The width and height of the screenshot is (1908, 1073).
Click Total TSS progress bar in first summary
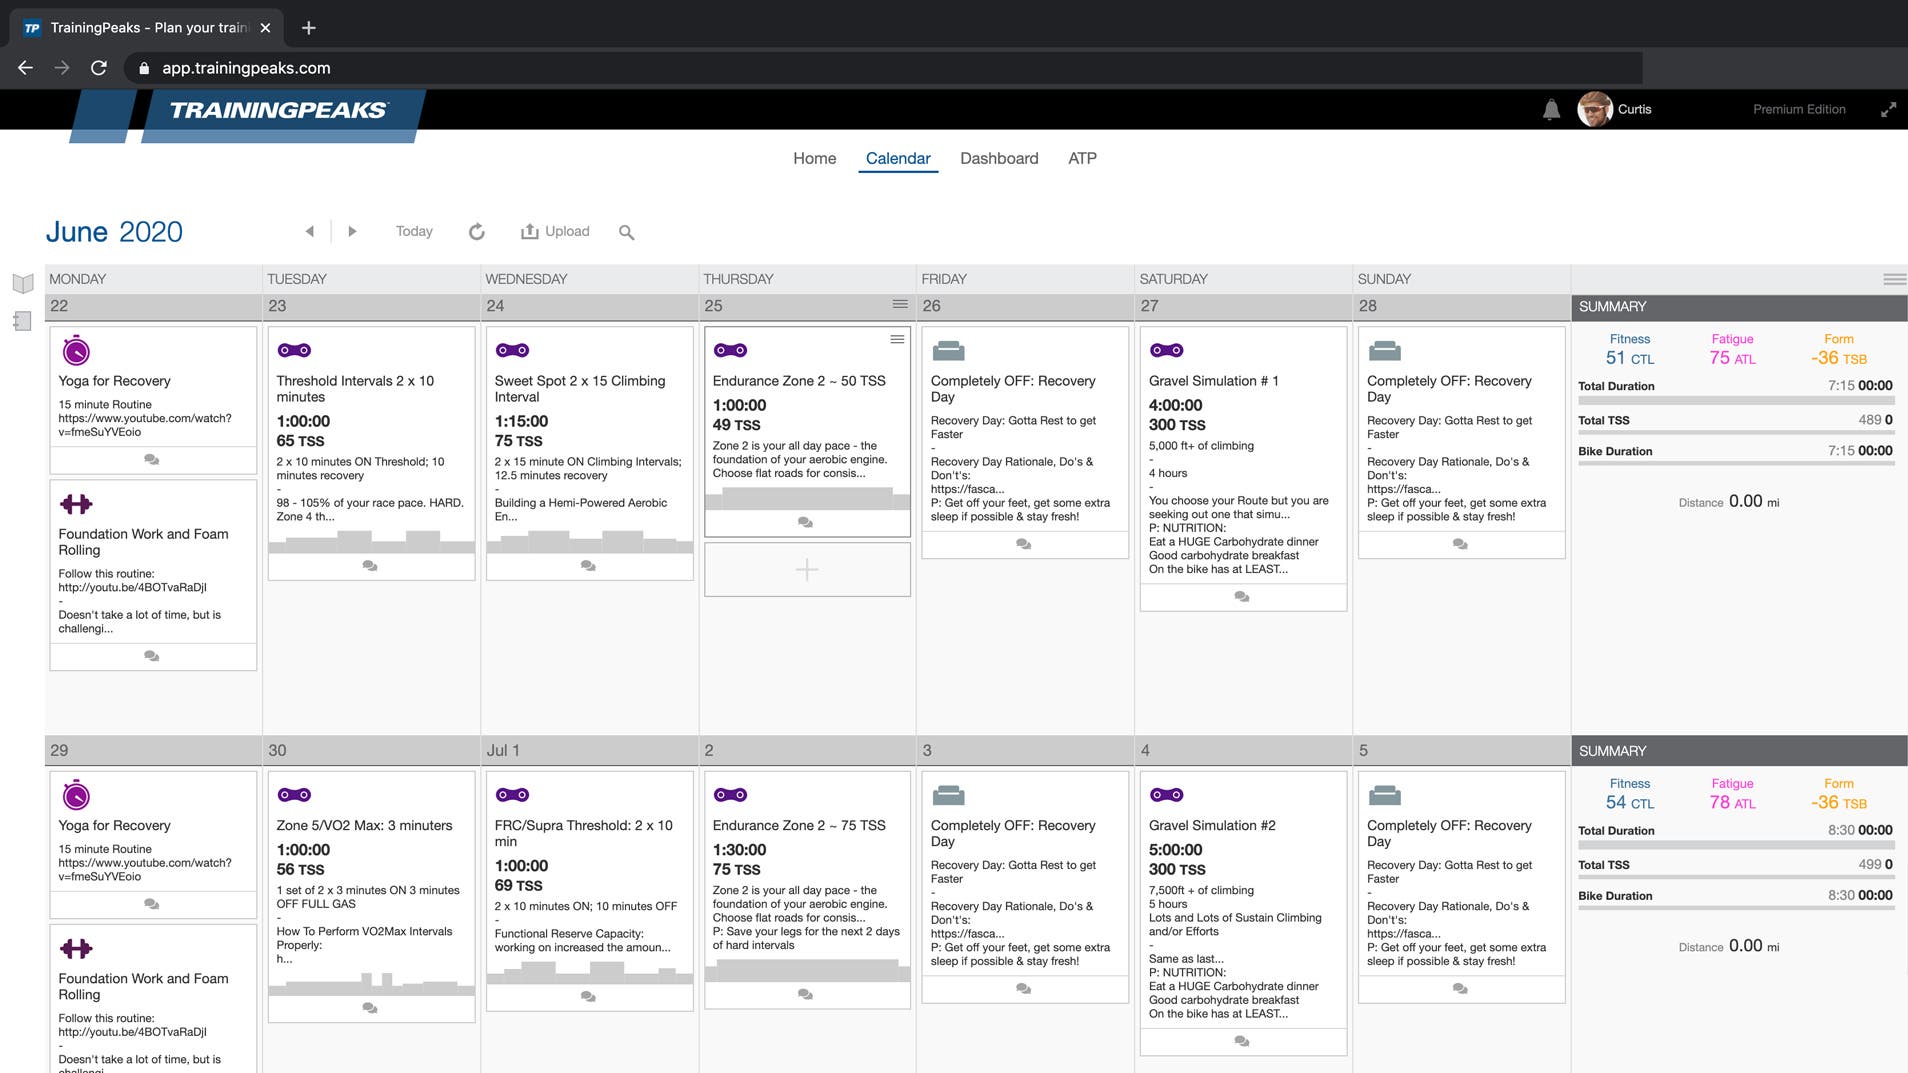[x=1735, y=433]
